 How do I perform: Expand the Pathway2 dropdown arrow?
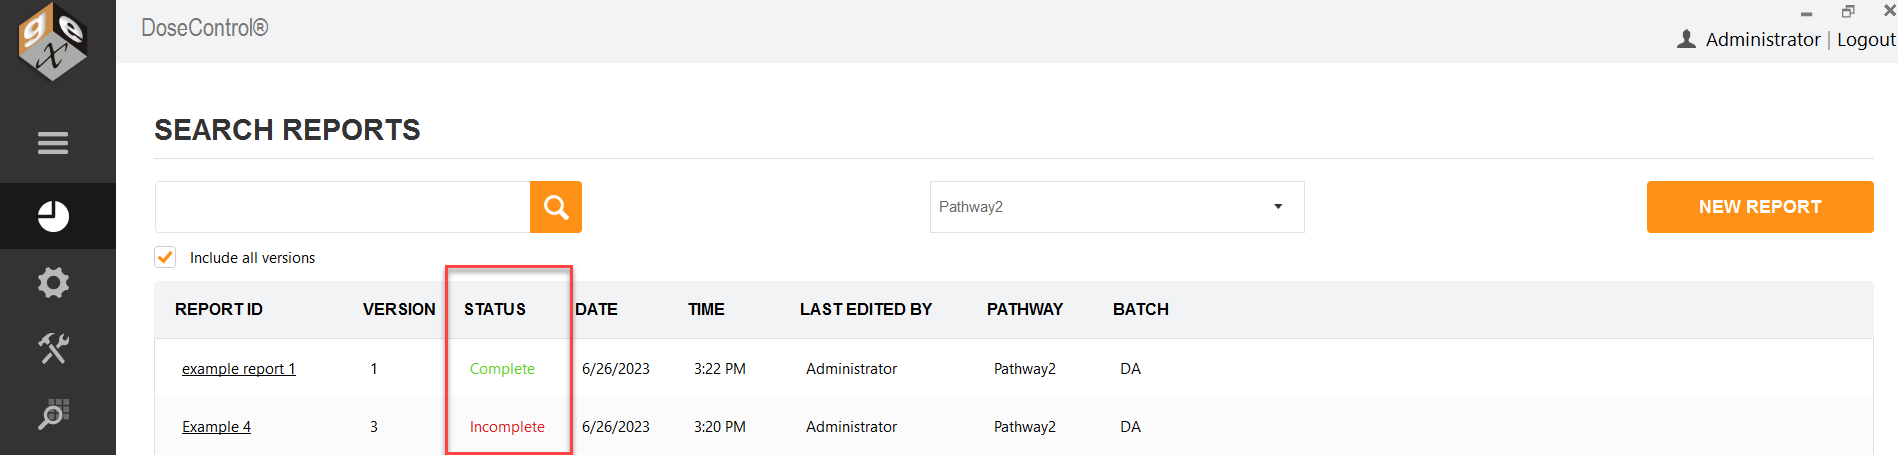tap(1278, 207)
